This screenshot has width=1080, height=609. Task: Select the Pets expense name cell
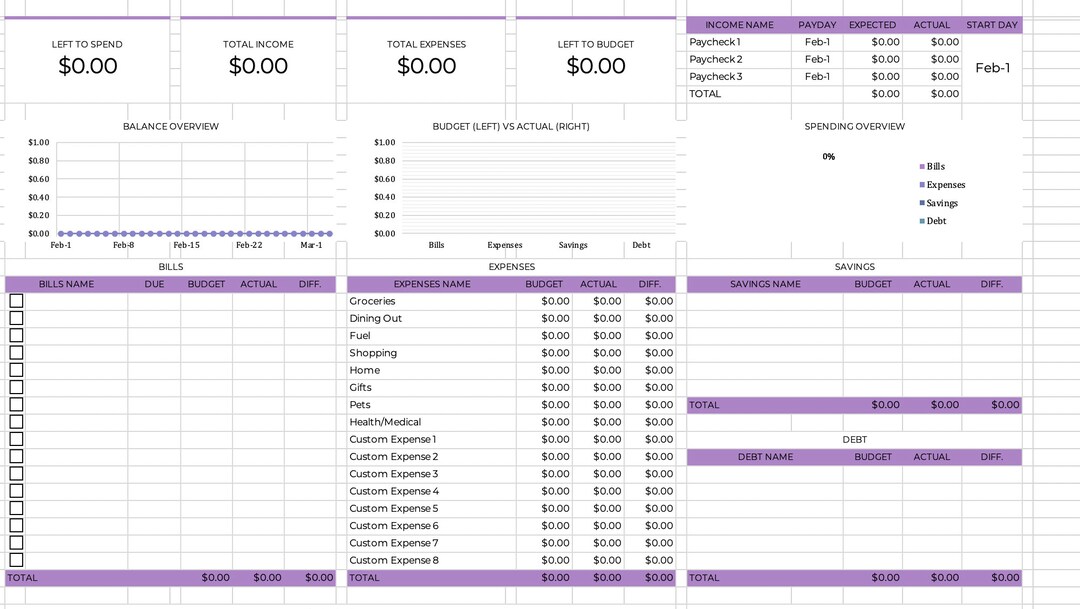[432, 404]
